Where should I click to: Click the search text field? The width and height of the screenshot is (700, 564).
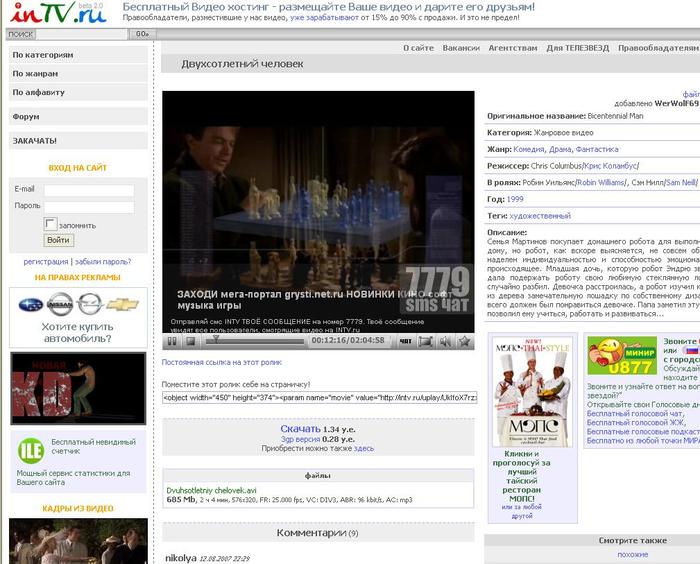click(x=81, y=34)
